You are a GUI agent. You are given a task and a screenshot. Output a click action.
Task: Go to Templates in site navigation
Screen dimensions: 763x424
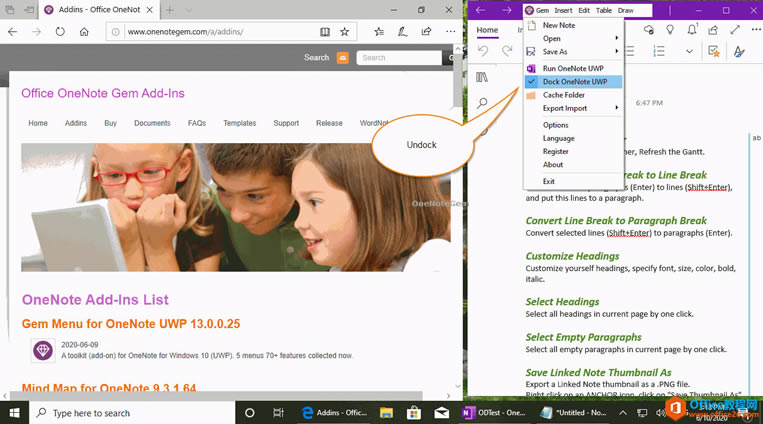click(240, 123)
